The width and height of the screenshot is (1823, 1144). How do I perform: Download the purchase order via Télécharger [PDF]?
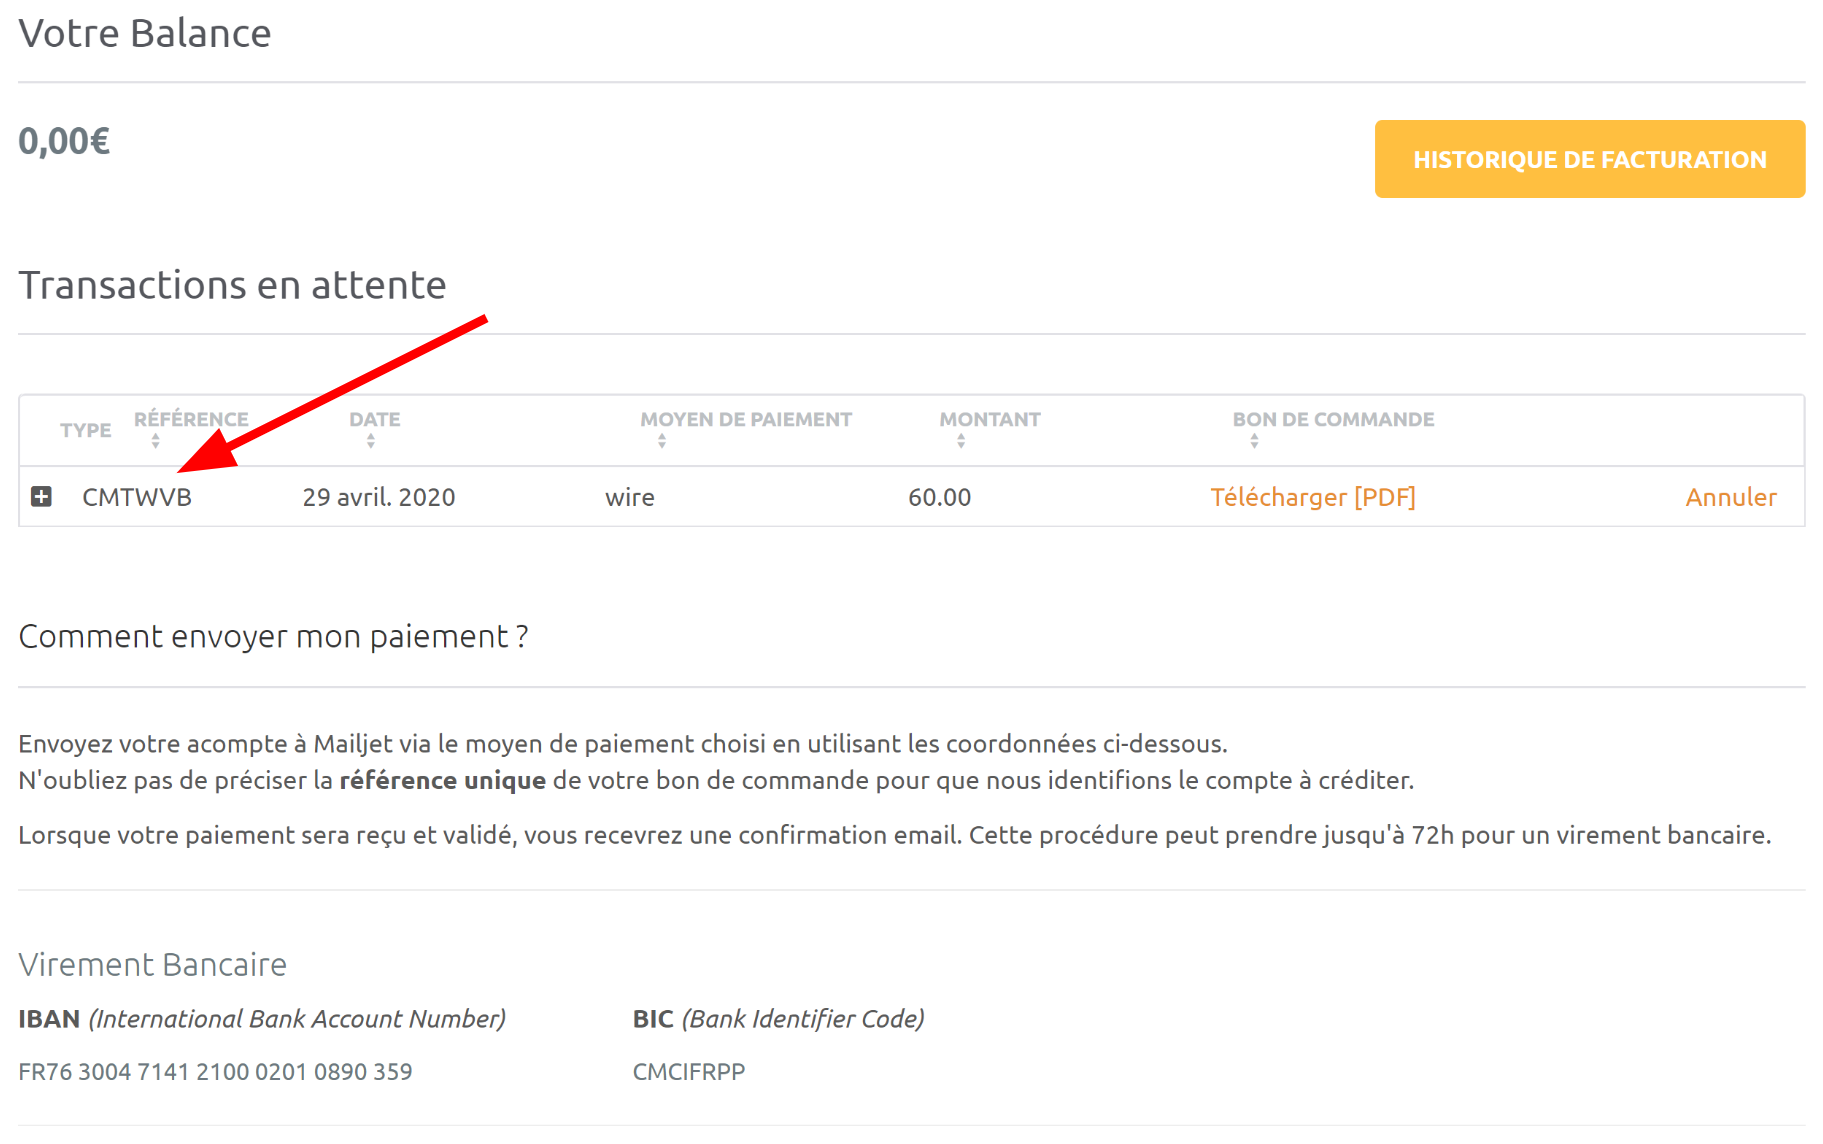[x=1312, y=497]
